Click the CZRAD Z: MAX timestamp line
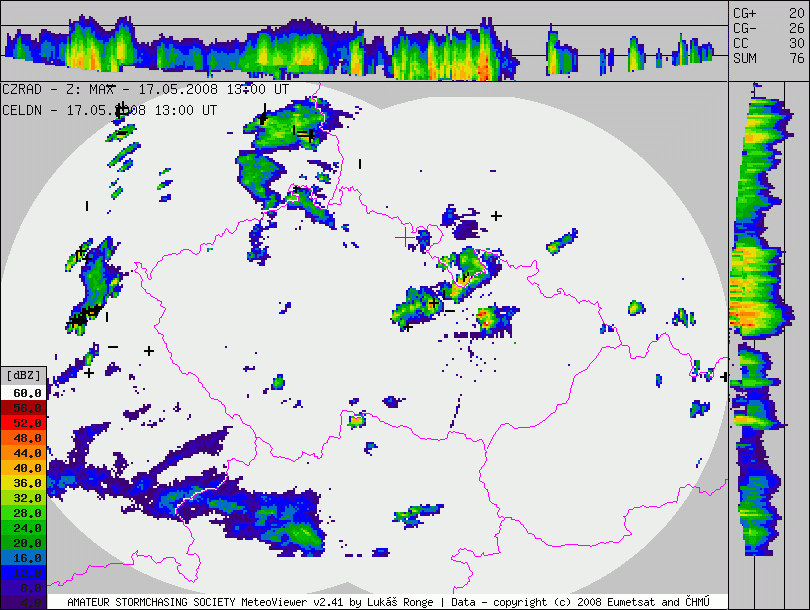The height and width of the screenshot is (610, 810). click(x=145, y=89)
